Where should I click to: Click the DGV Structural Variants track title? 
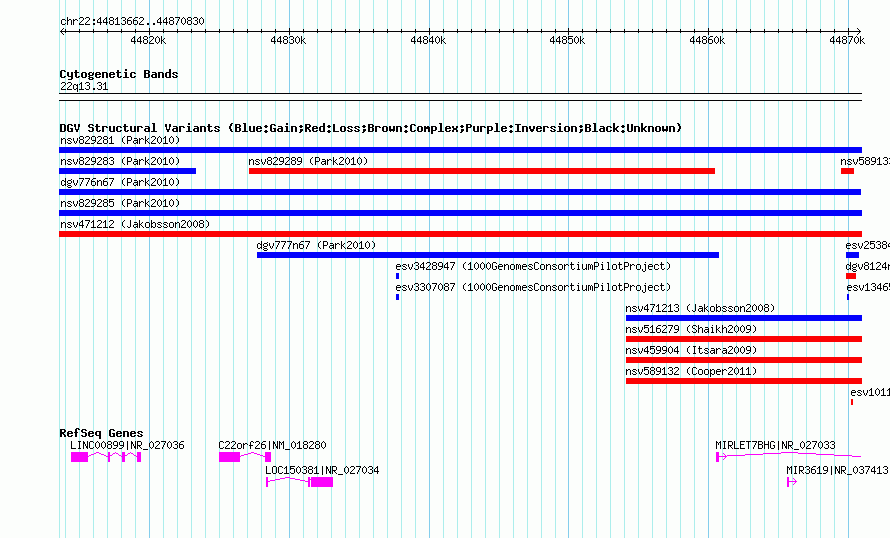coord(370,128)
